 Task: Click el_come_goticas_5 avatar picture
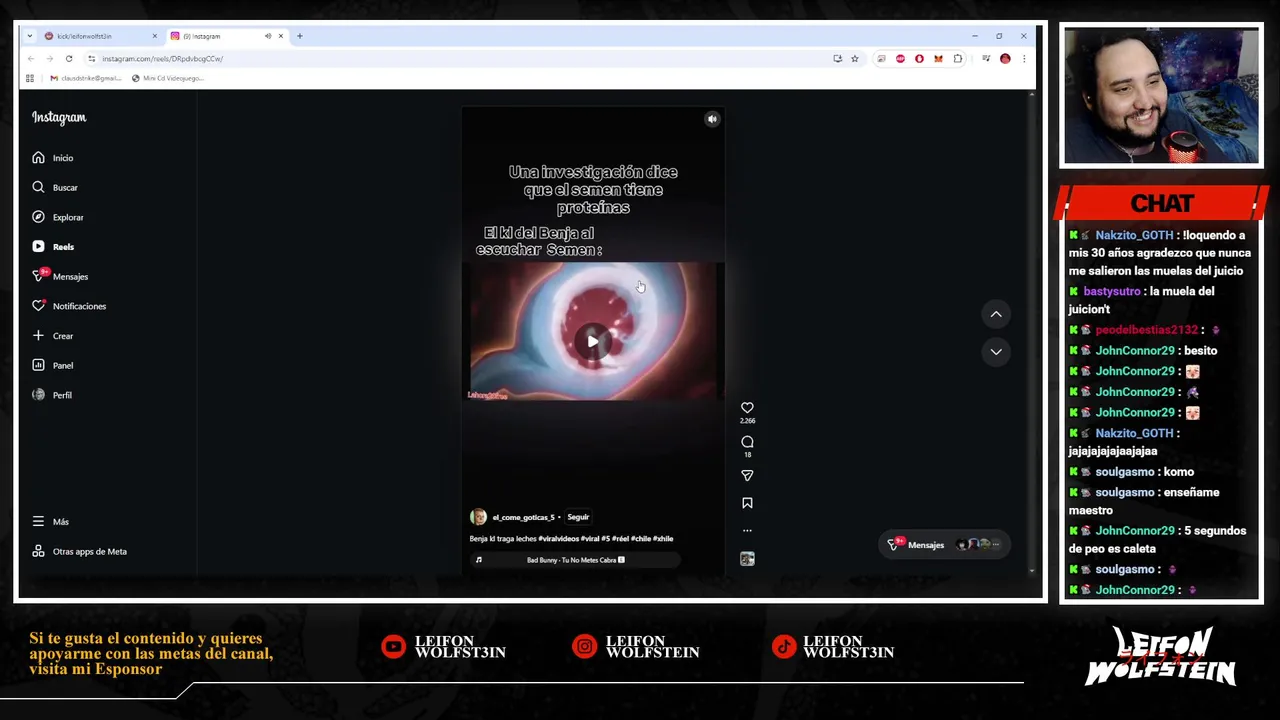478,517
